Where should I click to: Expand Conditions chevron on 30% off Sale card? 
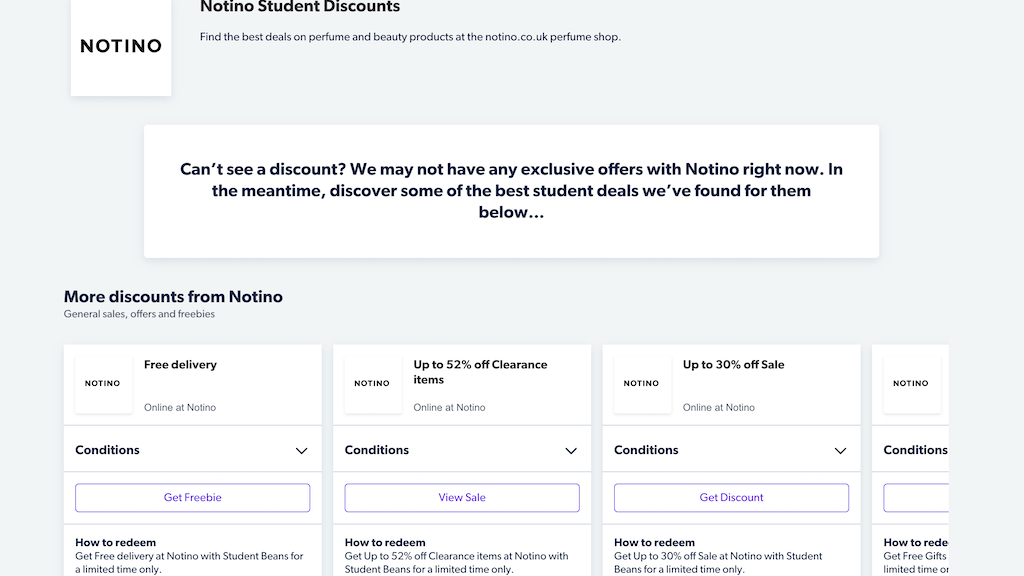pyautogui.click(x=840, y=451)
